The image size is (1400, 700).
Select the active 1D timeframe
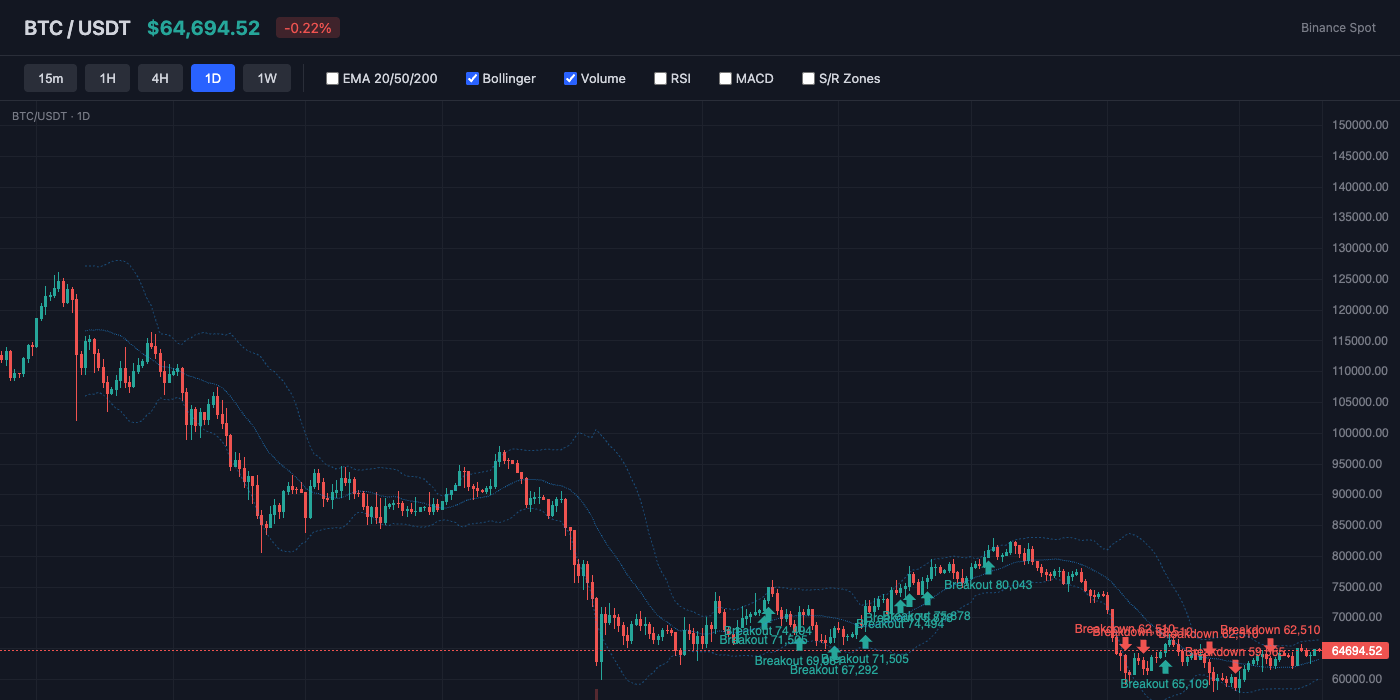[x=213, y=78]
